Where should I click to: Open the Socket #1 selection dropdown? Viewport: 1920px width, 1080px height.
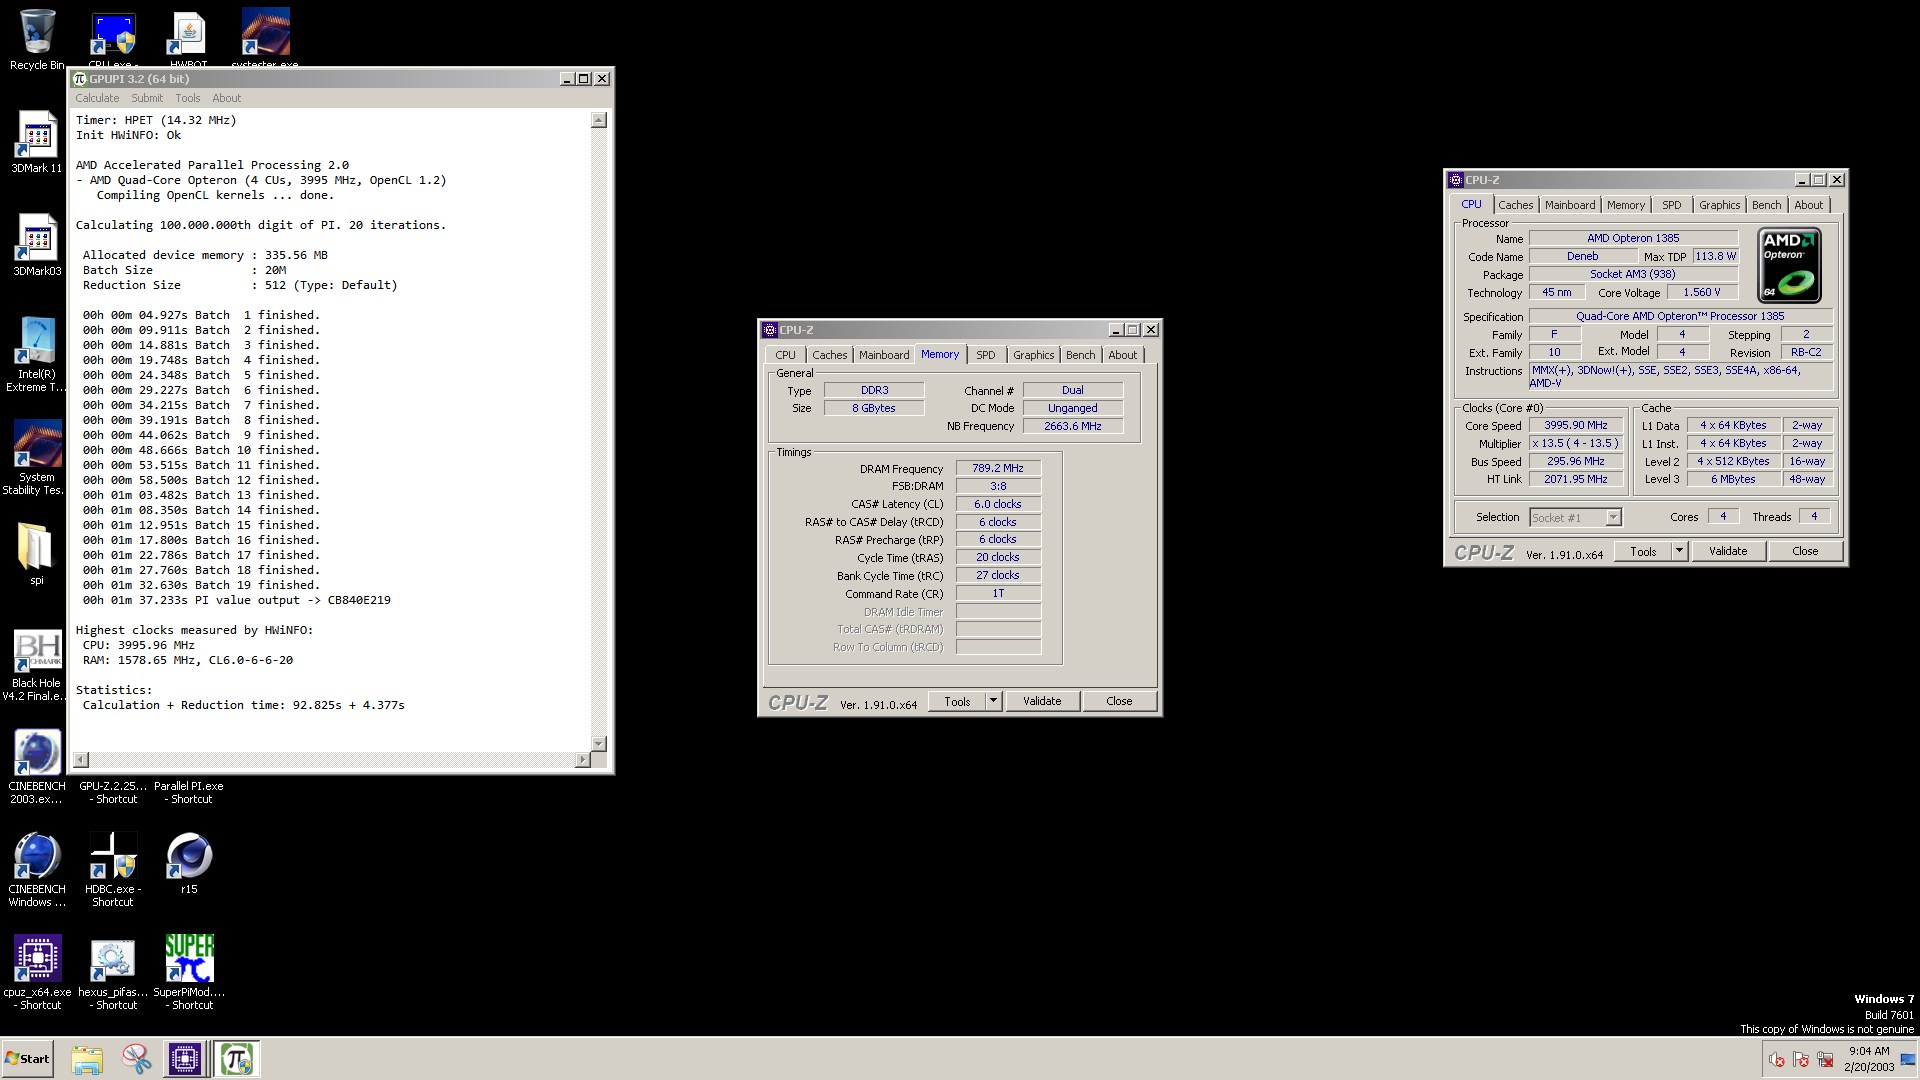click(1575, 518)
